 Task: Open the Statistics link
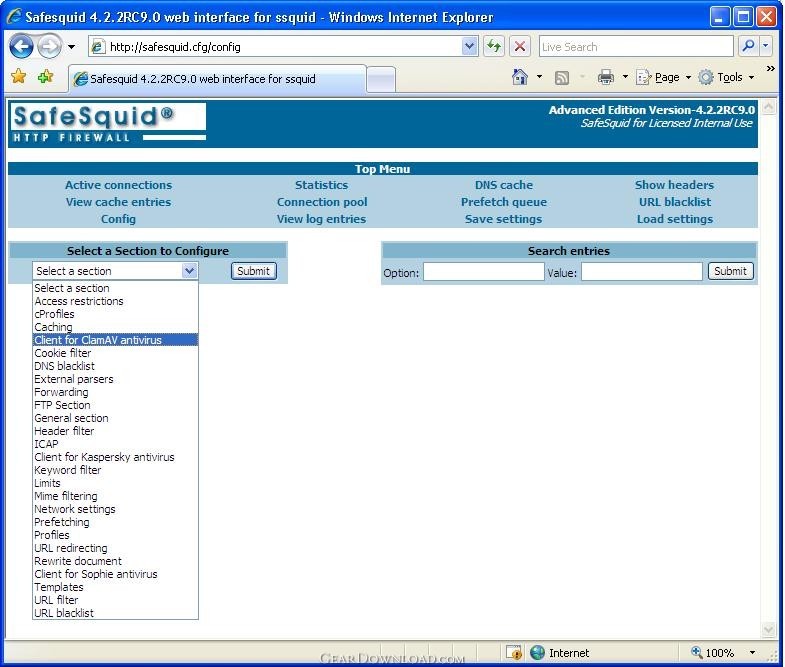(x=321, y=185)
